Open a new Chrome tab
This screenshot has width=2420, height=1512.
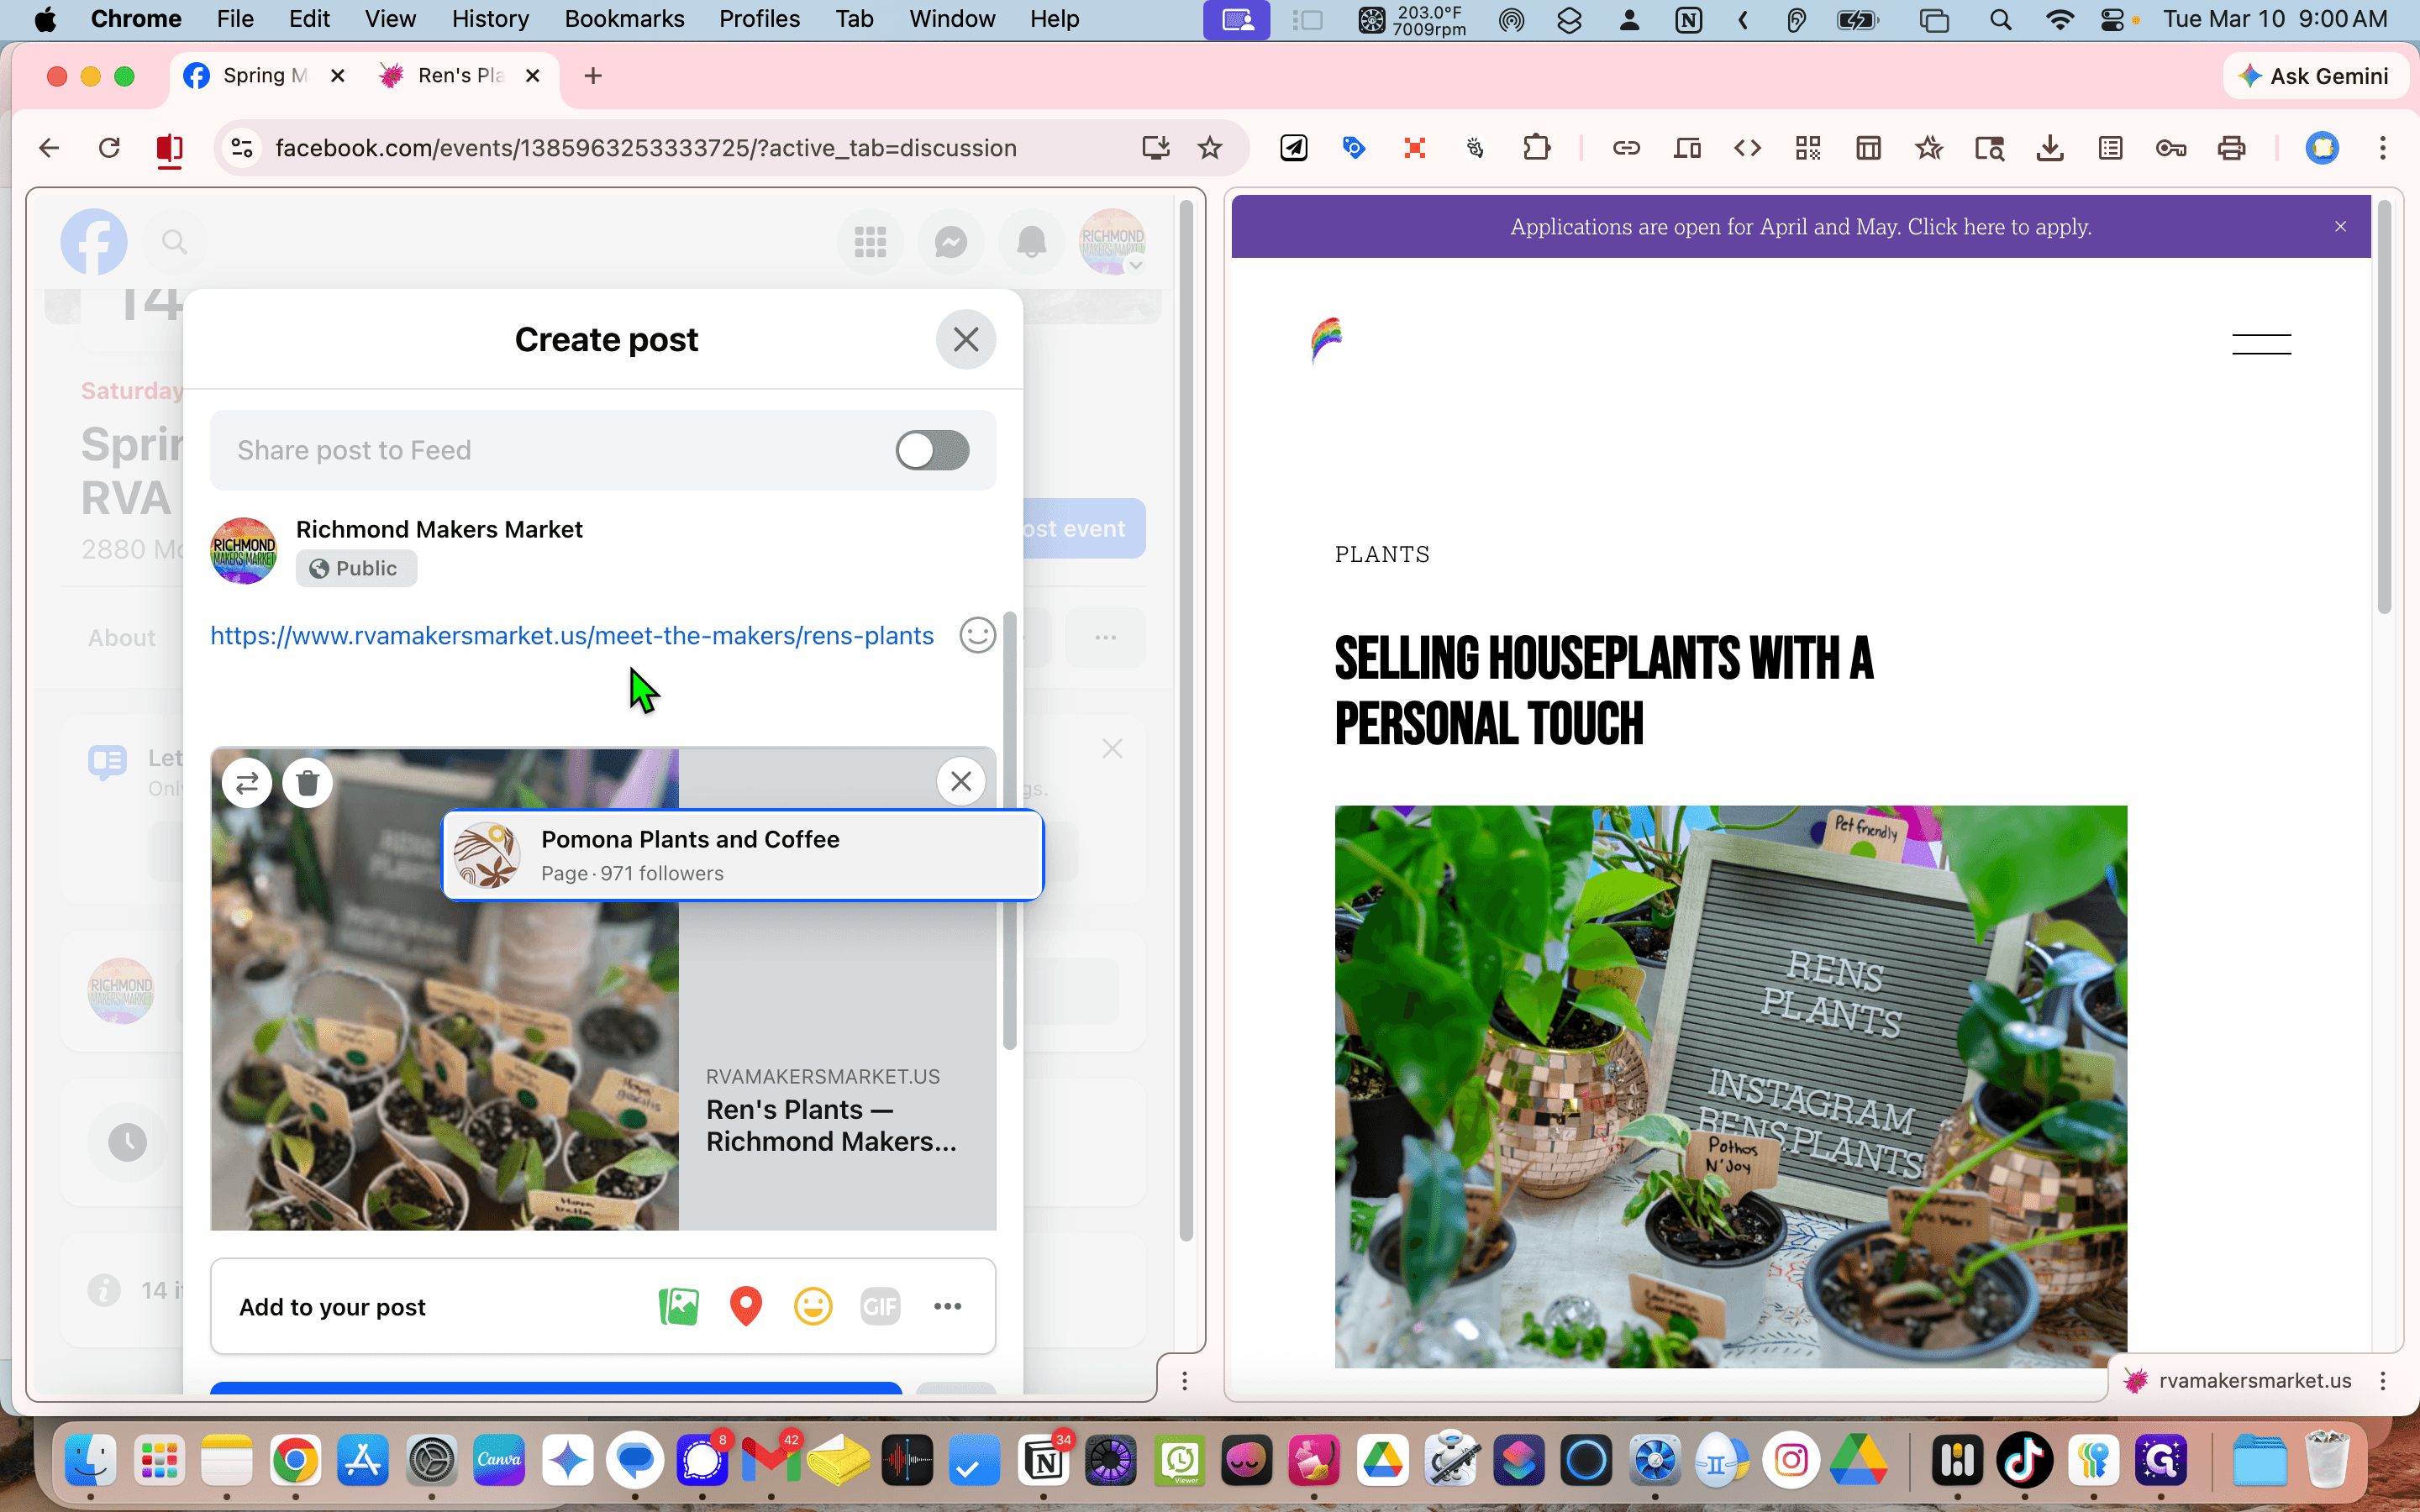(593, 76)
